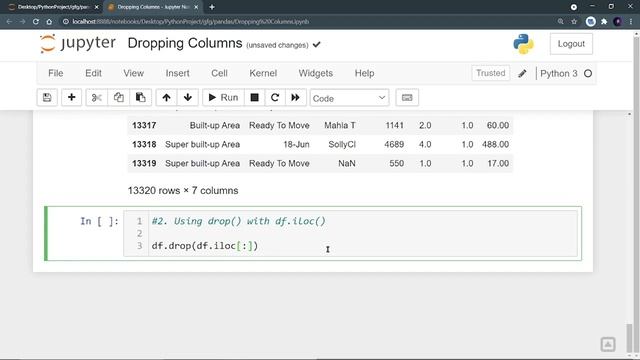Image resolution: width=640 pixels, height=360 pixels.
Task: Open the View menu
Action: pyautogui.click(x=133, y=73)
